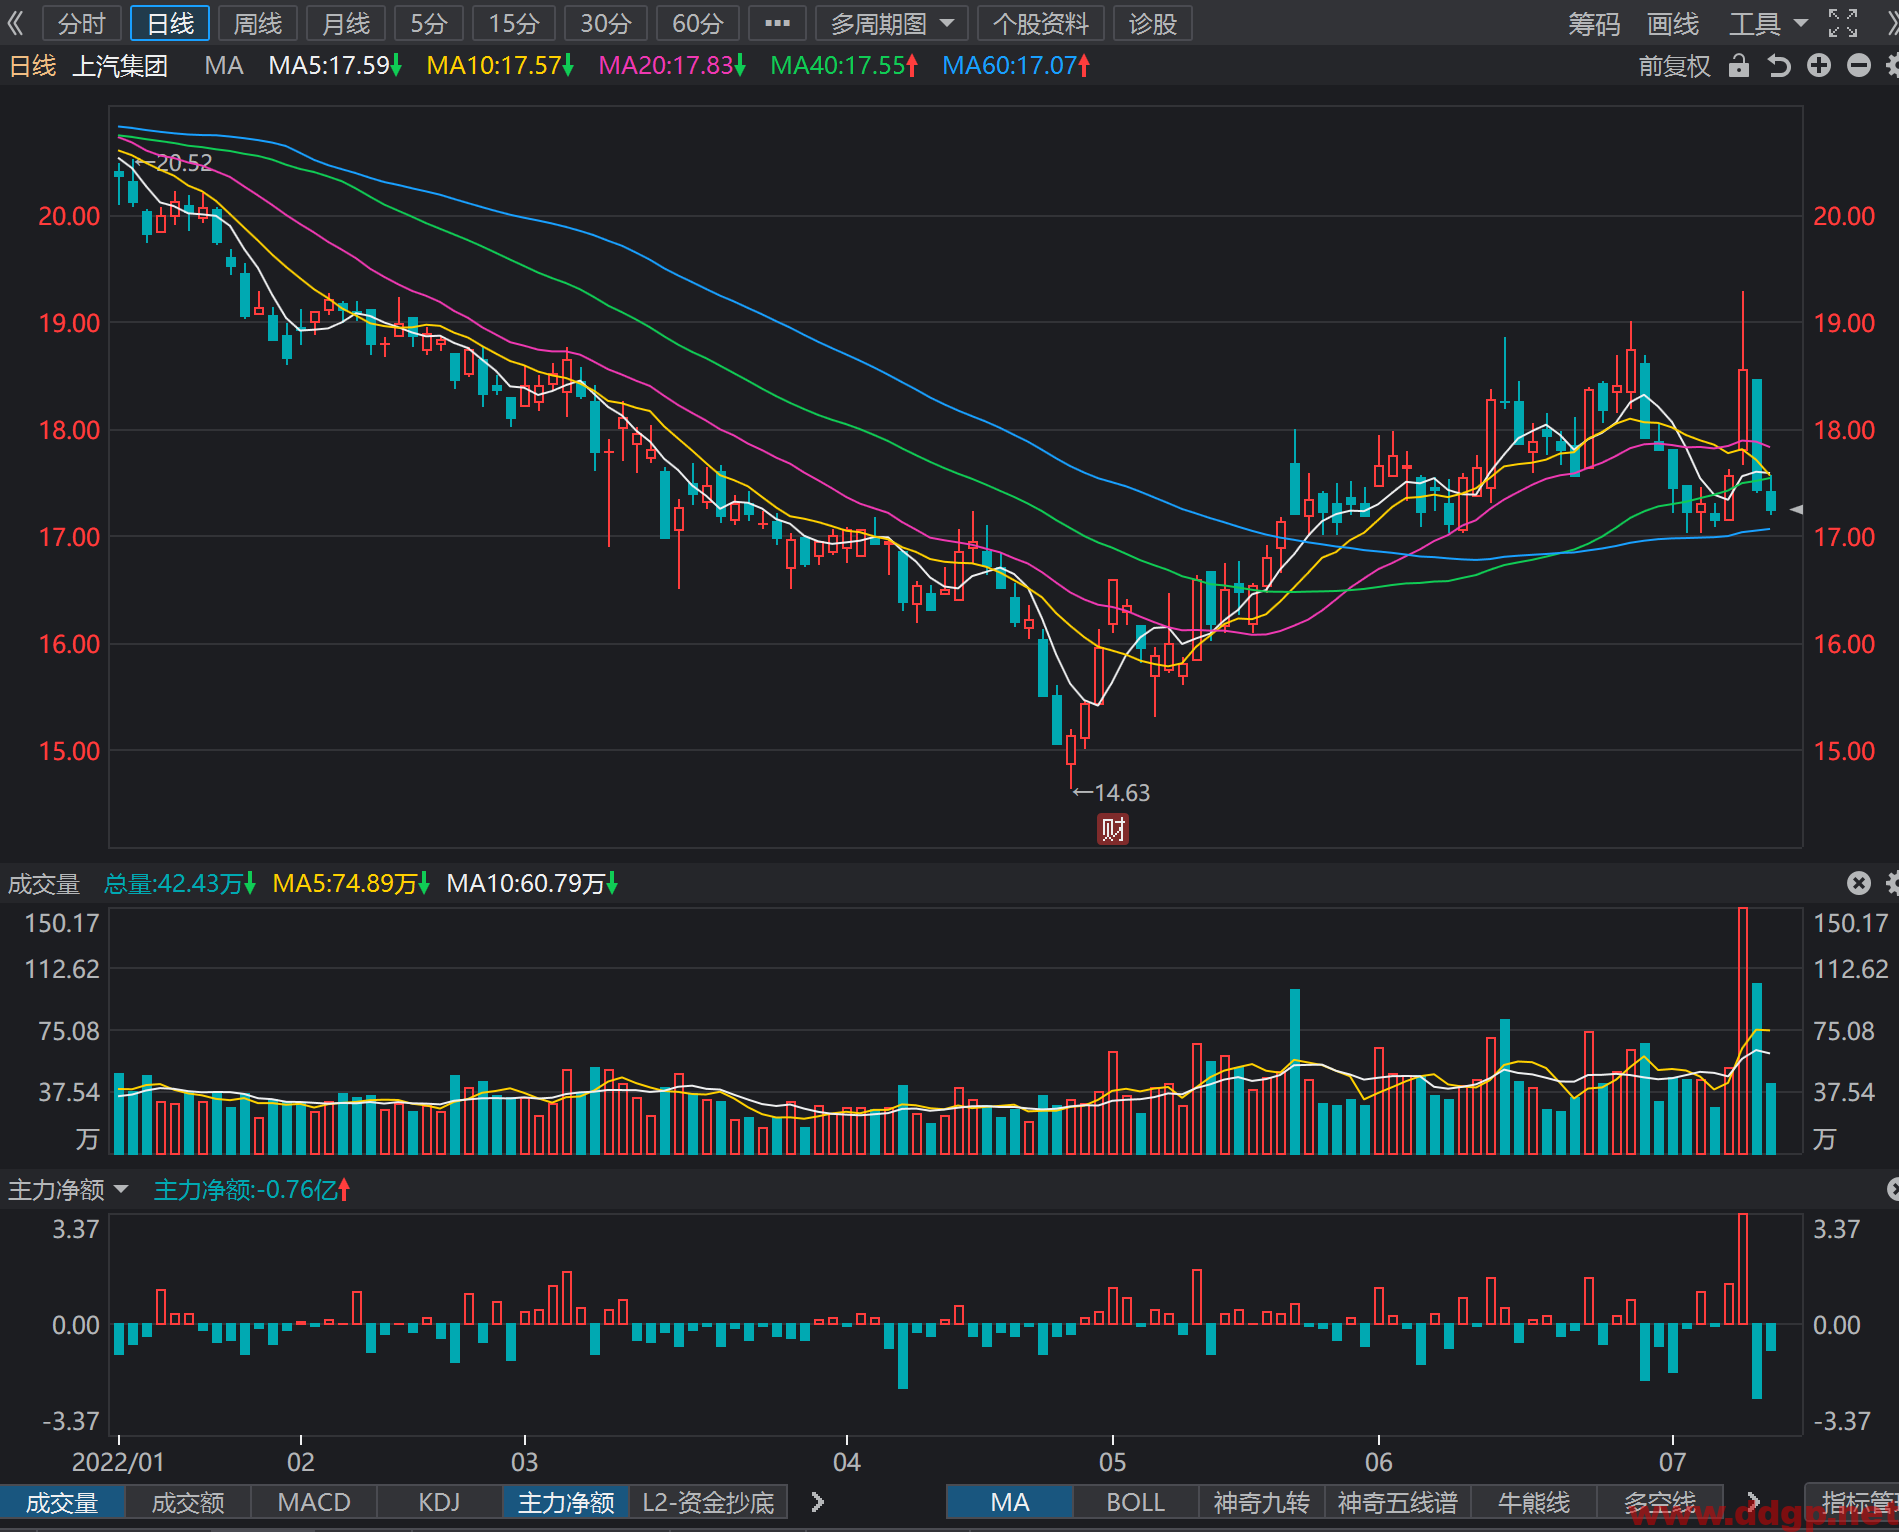Click the three-dots more periods button
Image resolution: width=1899 pixels, height=1532 pixels.
(777, 23)
